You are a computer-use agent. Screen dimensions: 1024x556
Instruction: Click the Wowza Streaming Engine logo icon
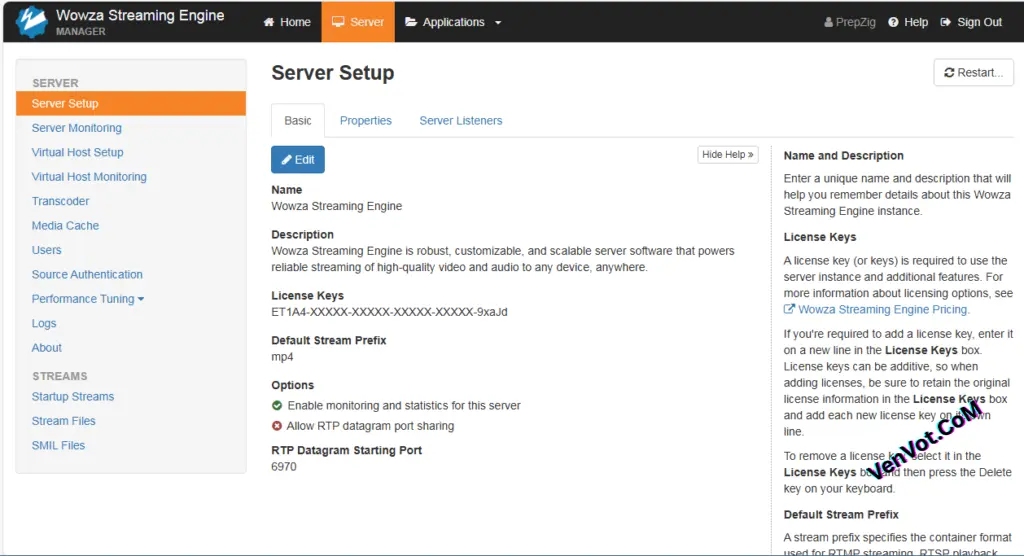[31, 22]
